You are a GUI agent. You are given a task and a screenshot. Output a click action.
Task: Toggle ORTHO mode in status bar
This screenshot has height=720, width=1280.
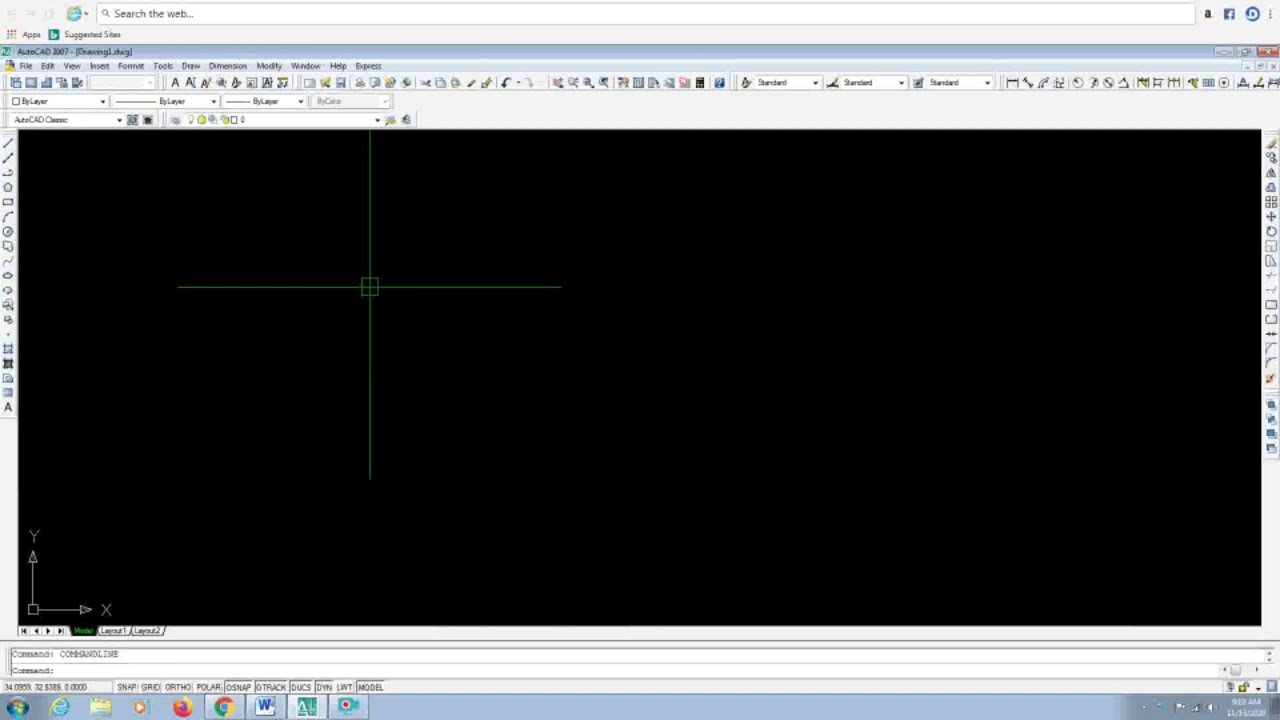click(x=178, y=687)
